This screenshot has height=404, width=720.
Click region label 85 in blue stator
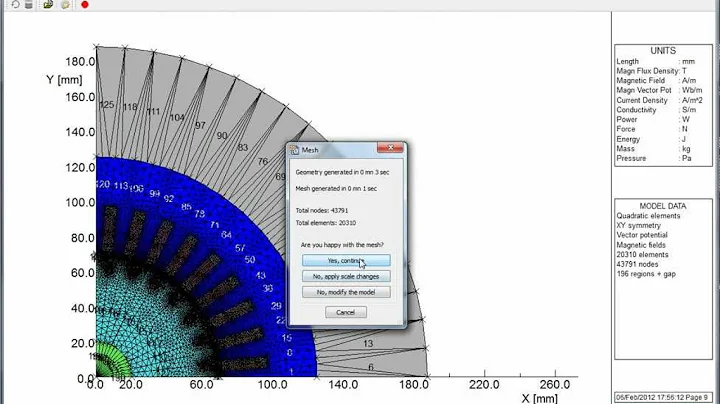[186, 207]
